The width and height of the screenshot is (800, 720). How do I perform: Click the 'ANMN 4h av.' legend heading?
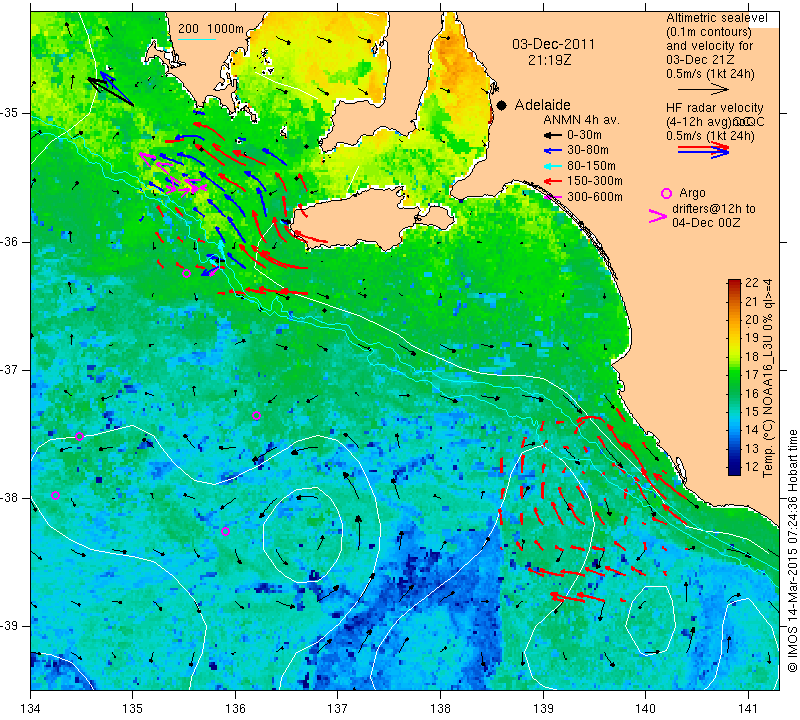581,120
